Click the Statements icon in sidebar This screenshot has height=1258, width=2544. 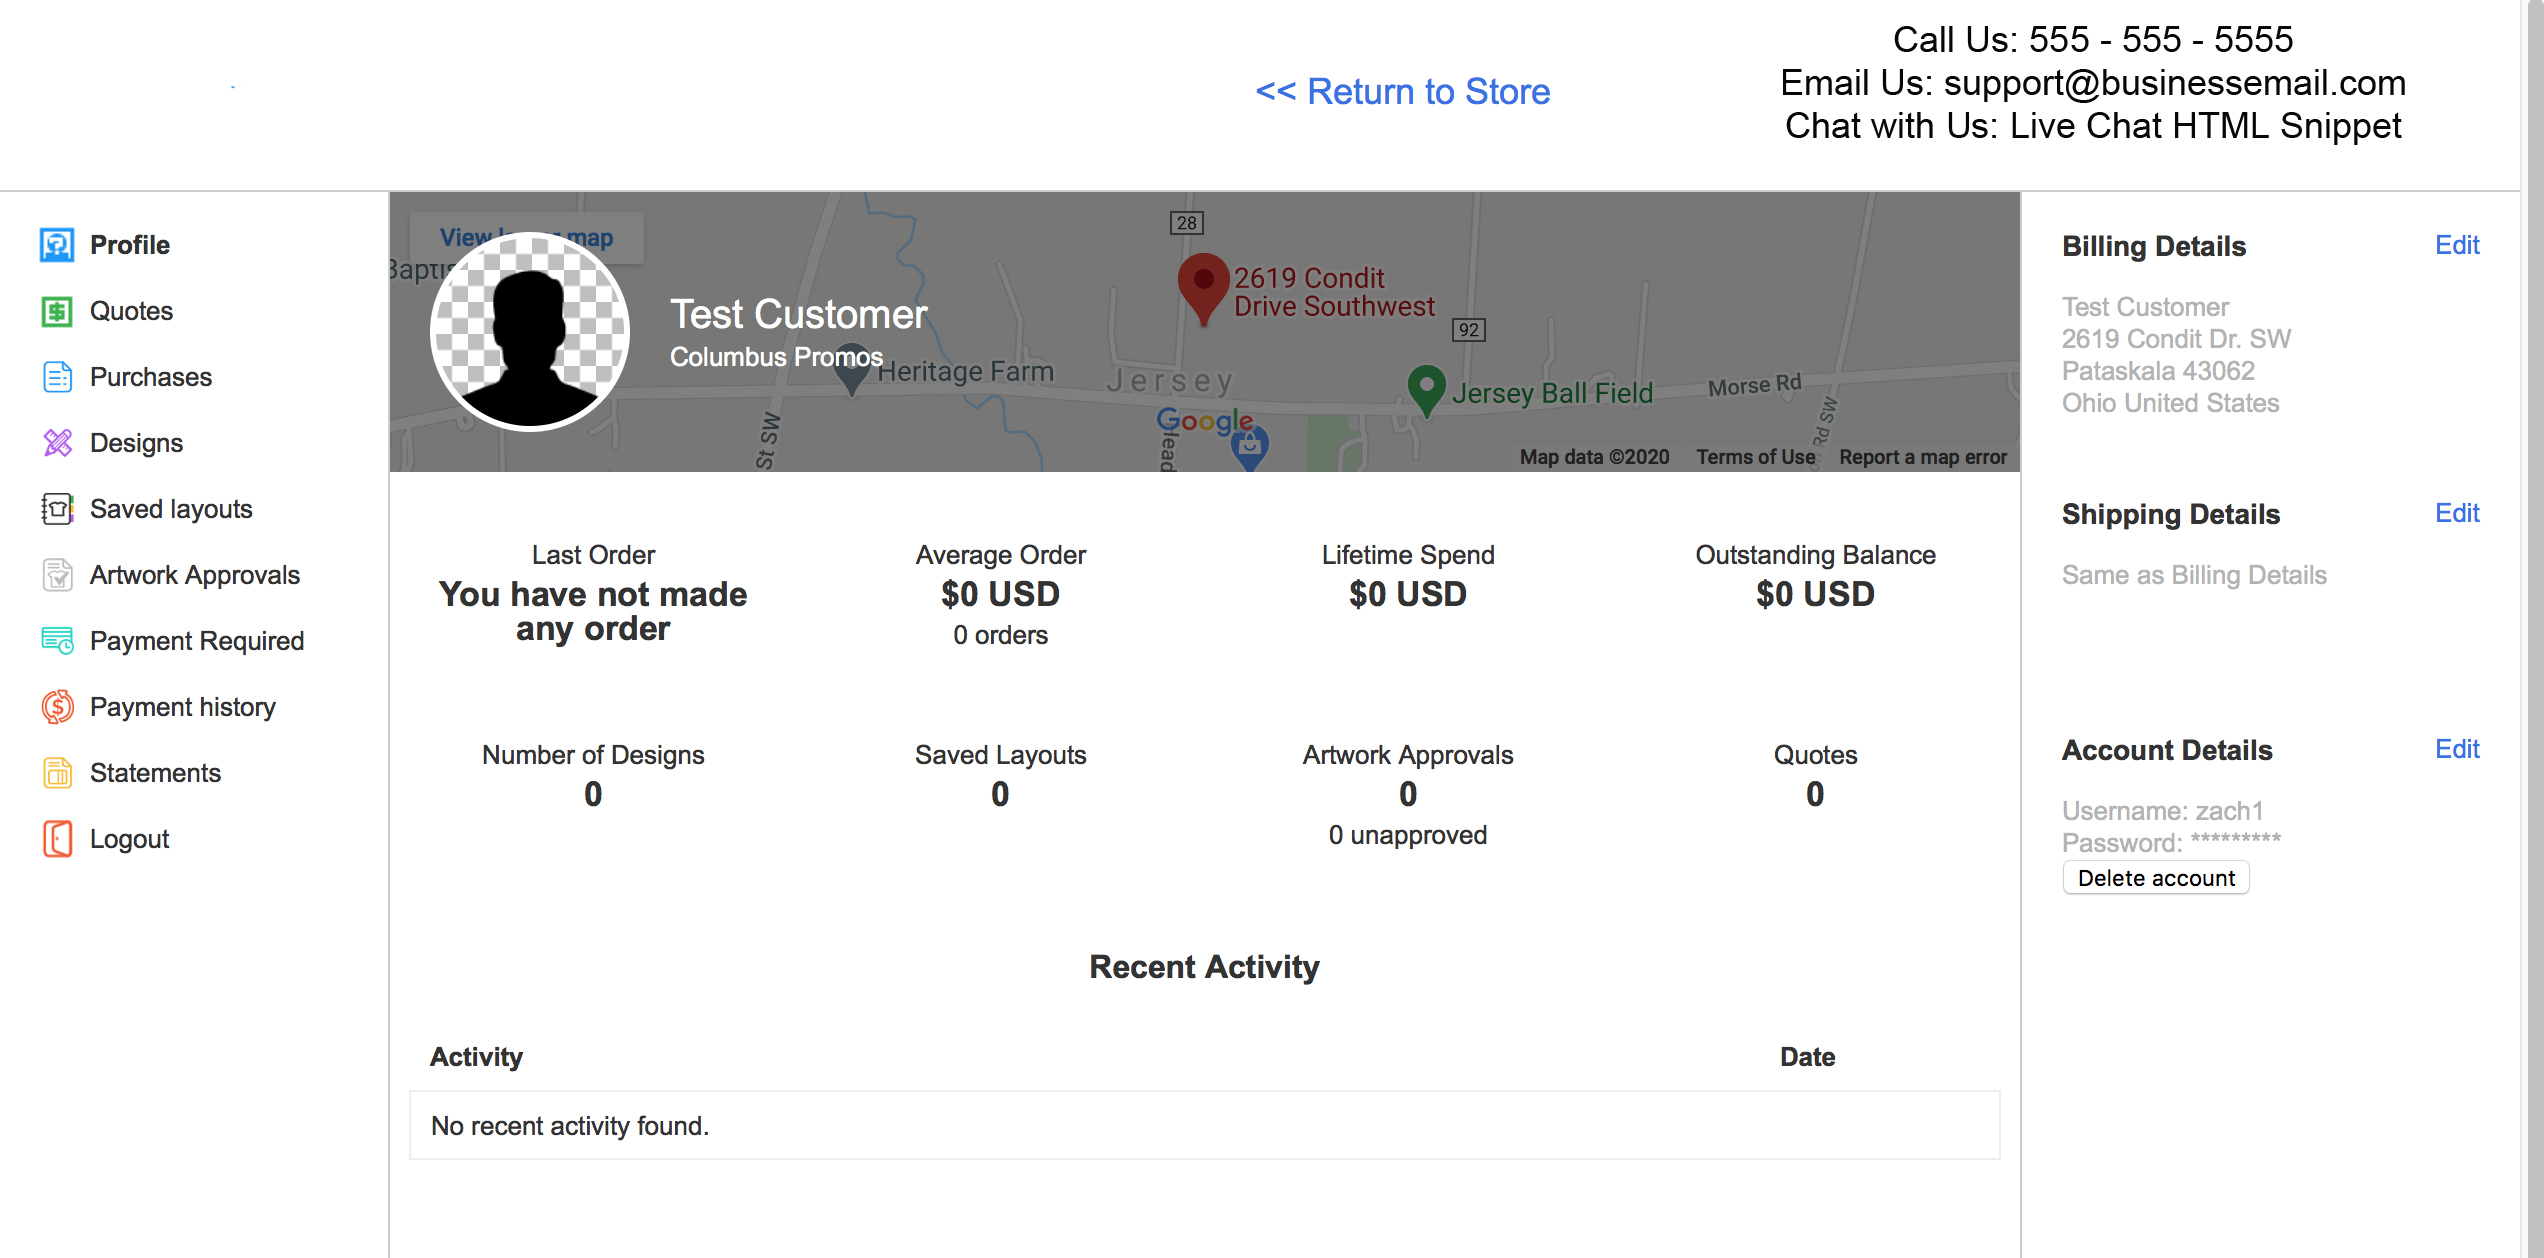click(57, 773)
